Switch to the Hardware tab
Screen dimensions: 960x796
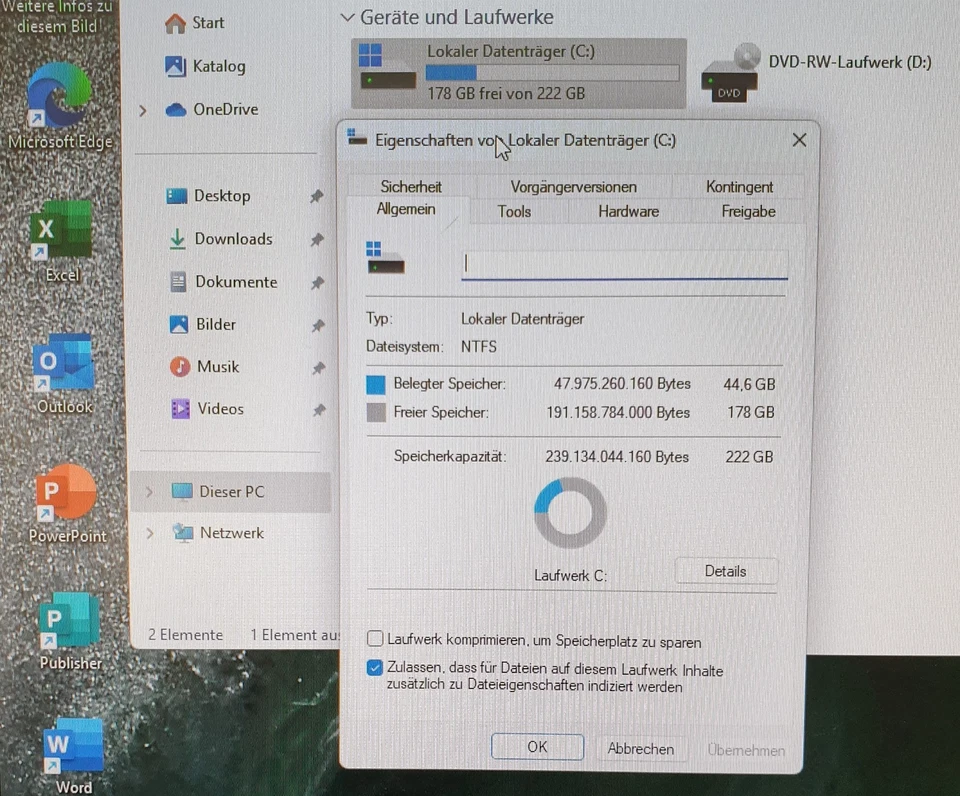[628, 211]
